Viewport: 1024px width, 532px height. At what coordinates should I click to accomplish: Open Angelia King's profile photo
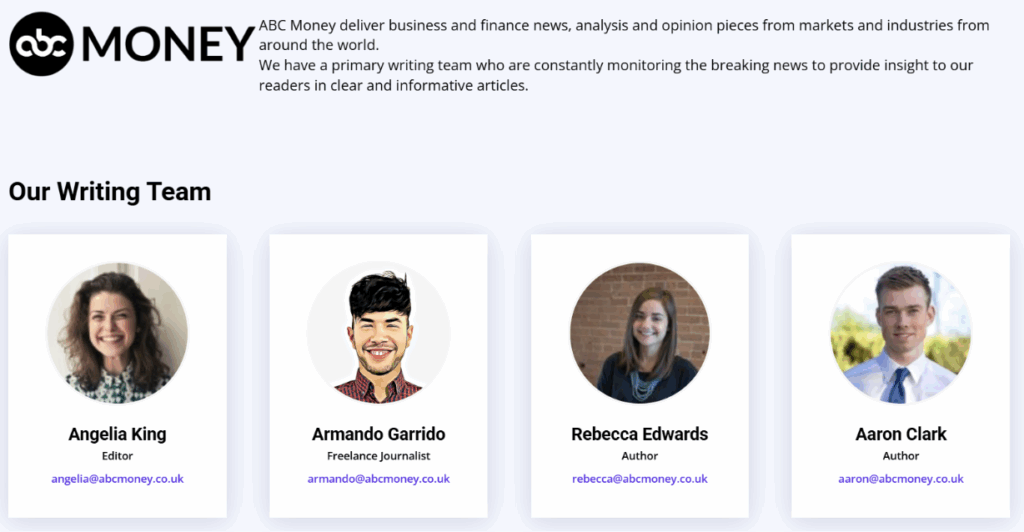117,333
